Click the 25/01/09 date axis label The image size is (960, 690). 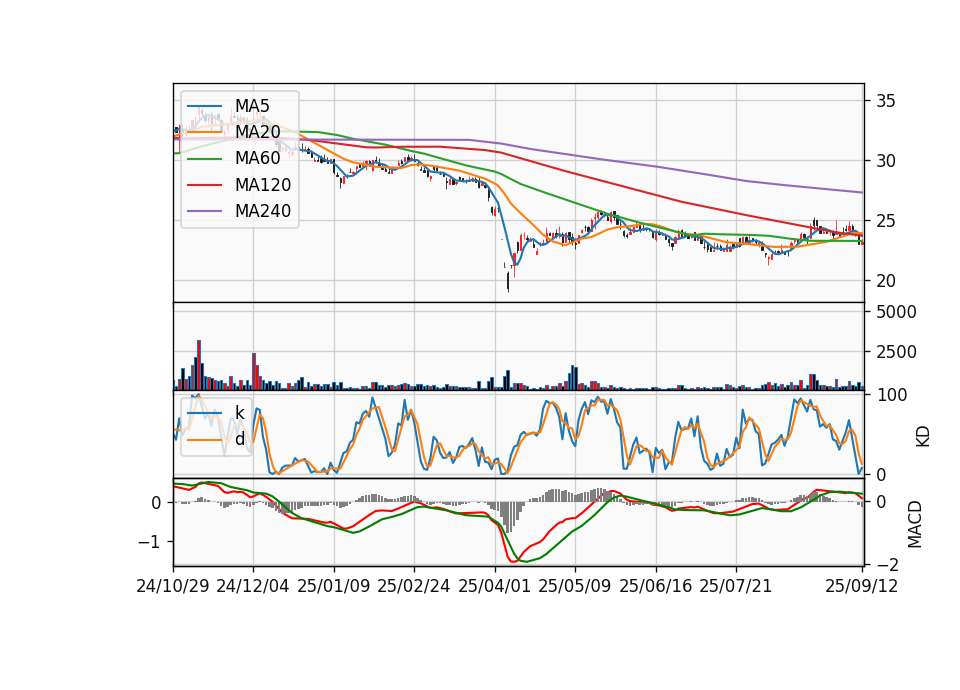tap(334, 586)
